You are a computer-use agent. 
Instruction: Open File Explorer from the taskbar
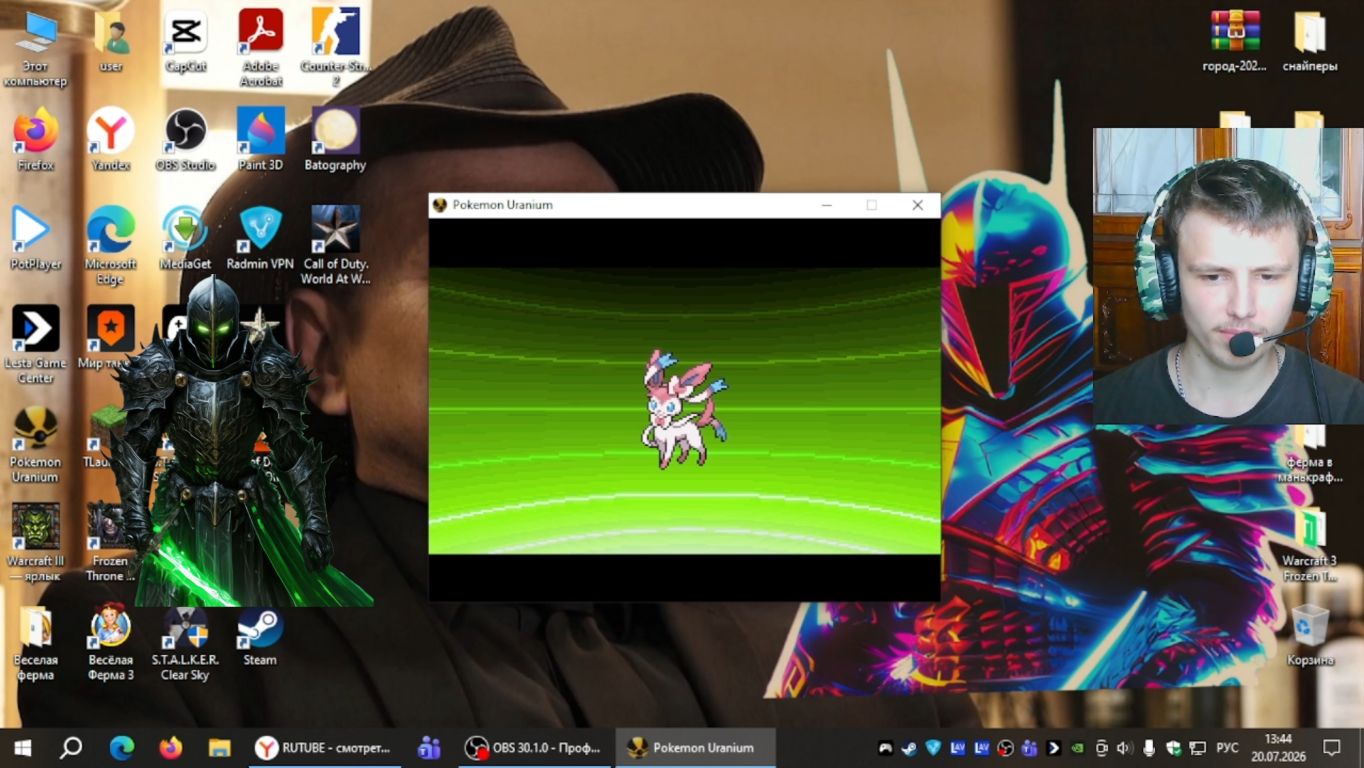point(219,748)
